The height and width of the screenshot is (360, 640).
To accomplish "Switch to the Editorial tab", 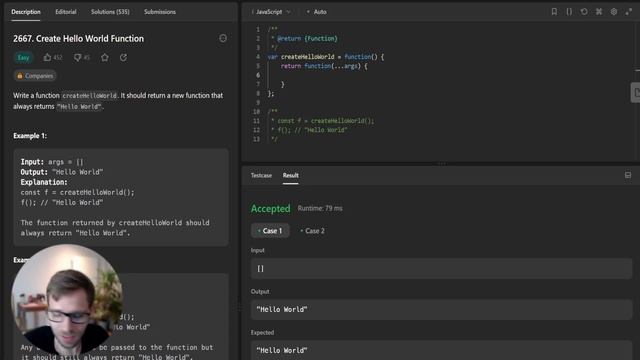I will point(66,12).
